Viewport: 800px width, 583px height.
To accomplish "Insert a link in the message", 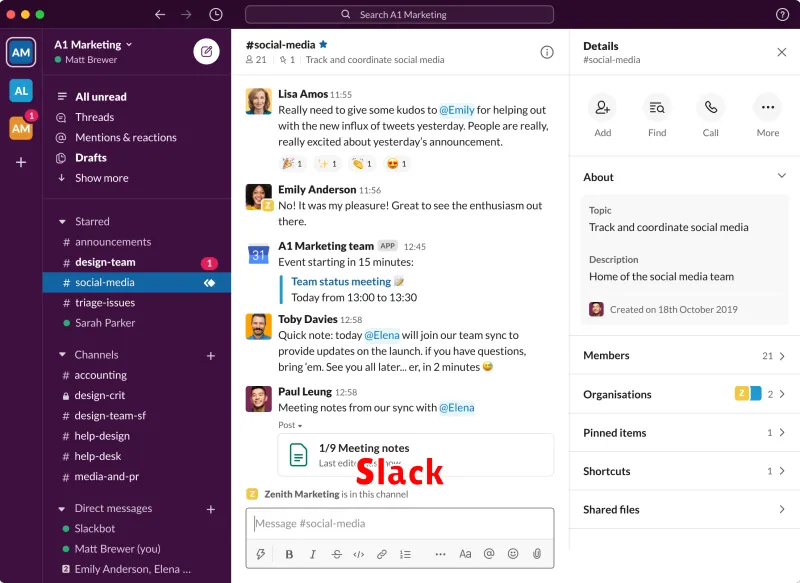I will tap(382, 554).
